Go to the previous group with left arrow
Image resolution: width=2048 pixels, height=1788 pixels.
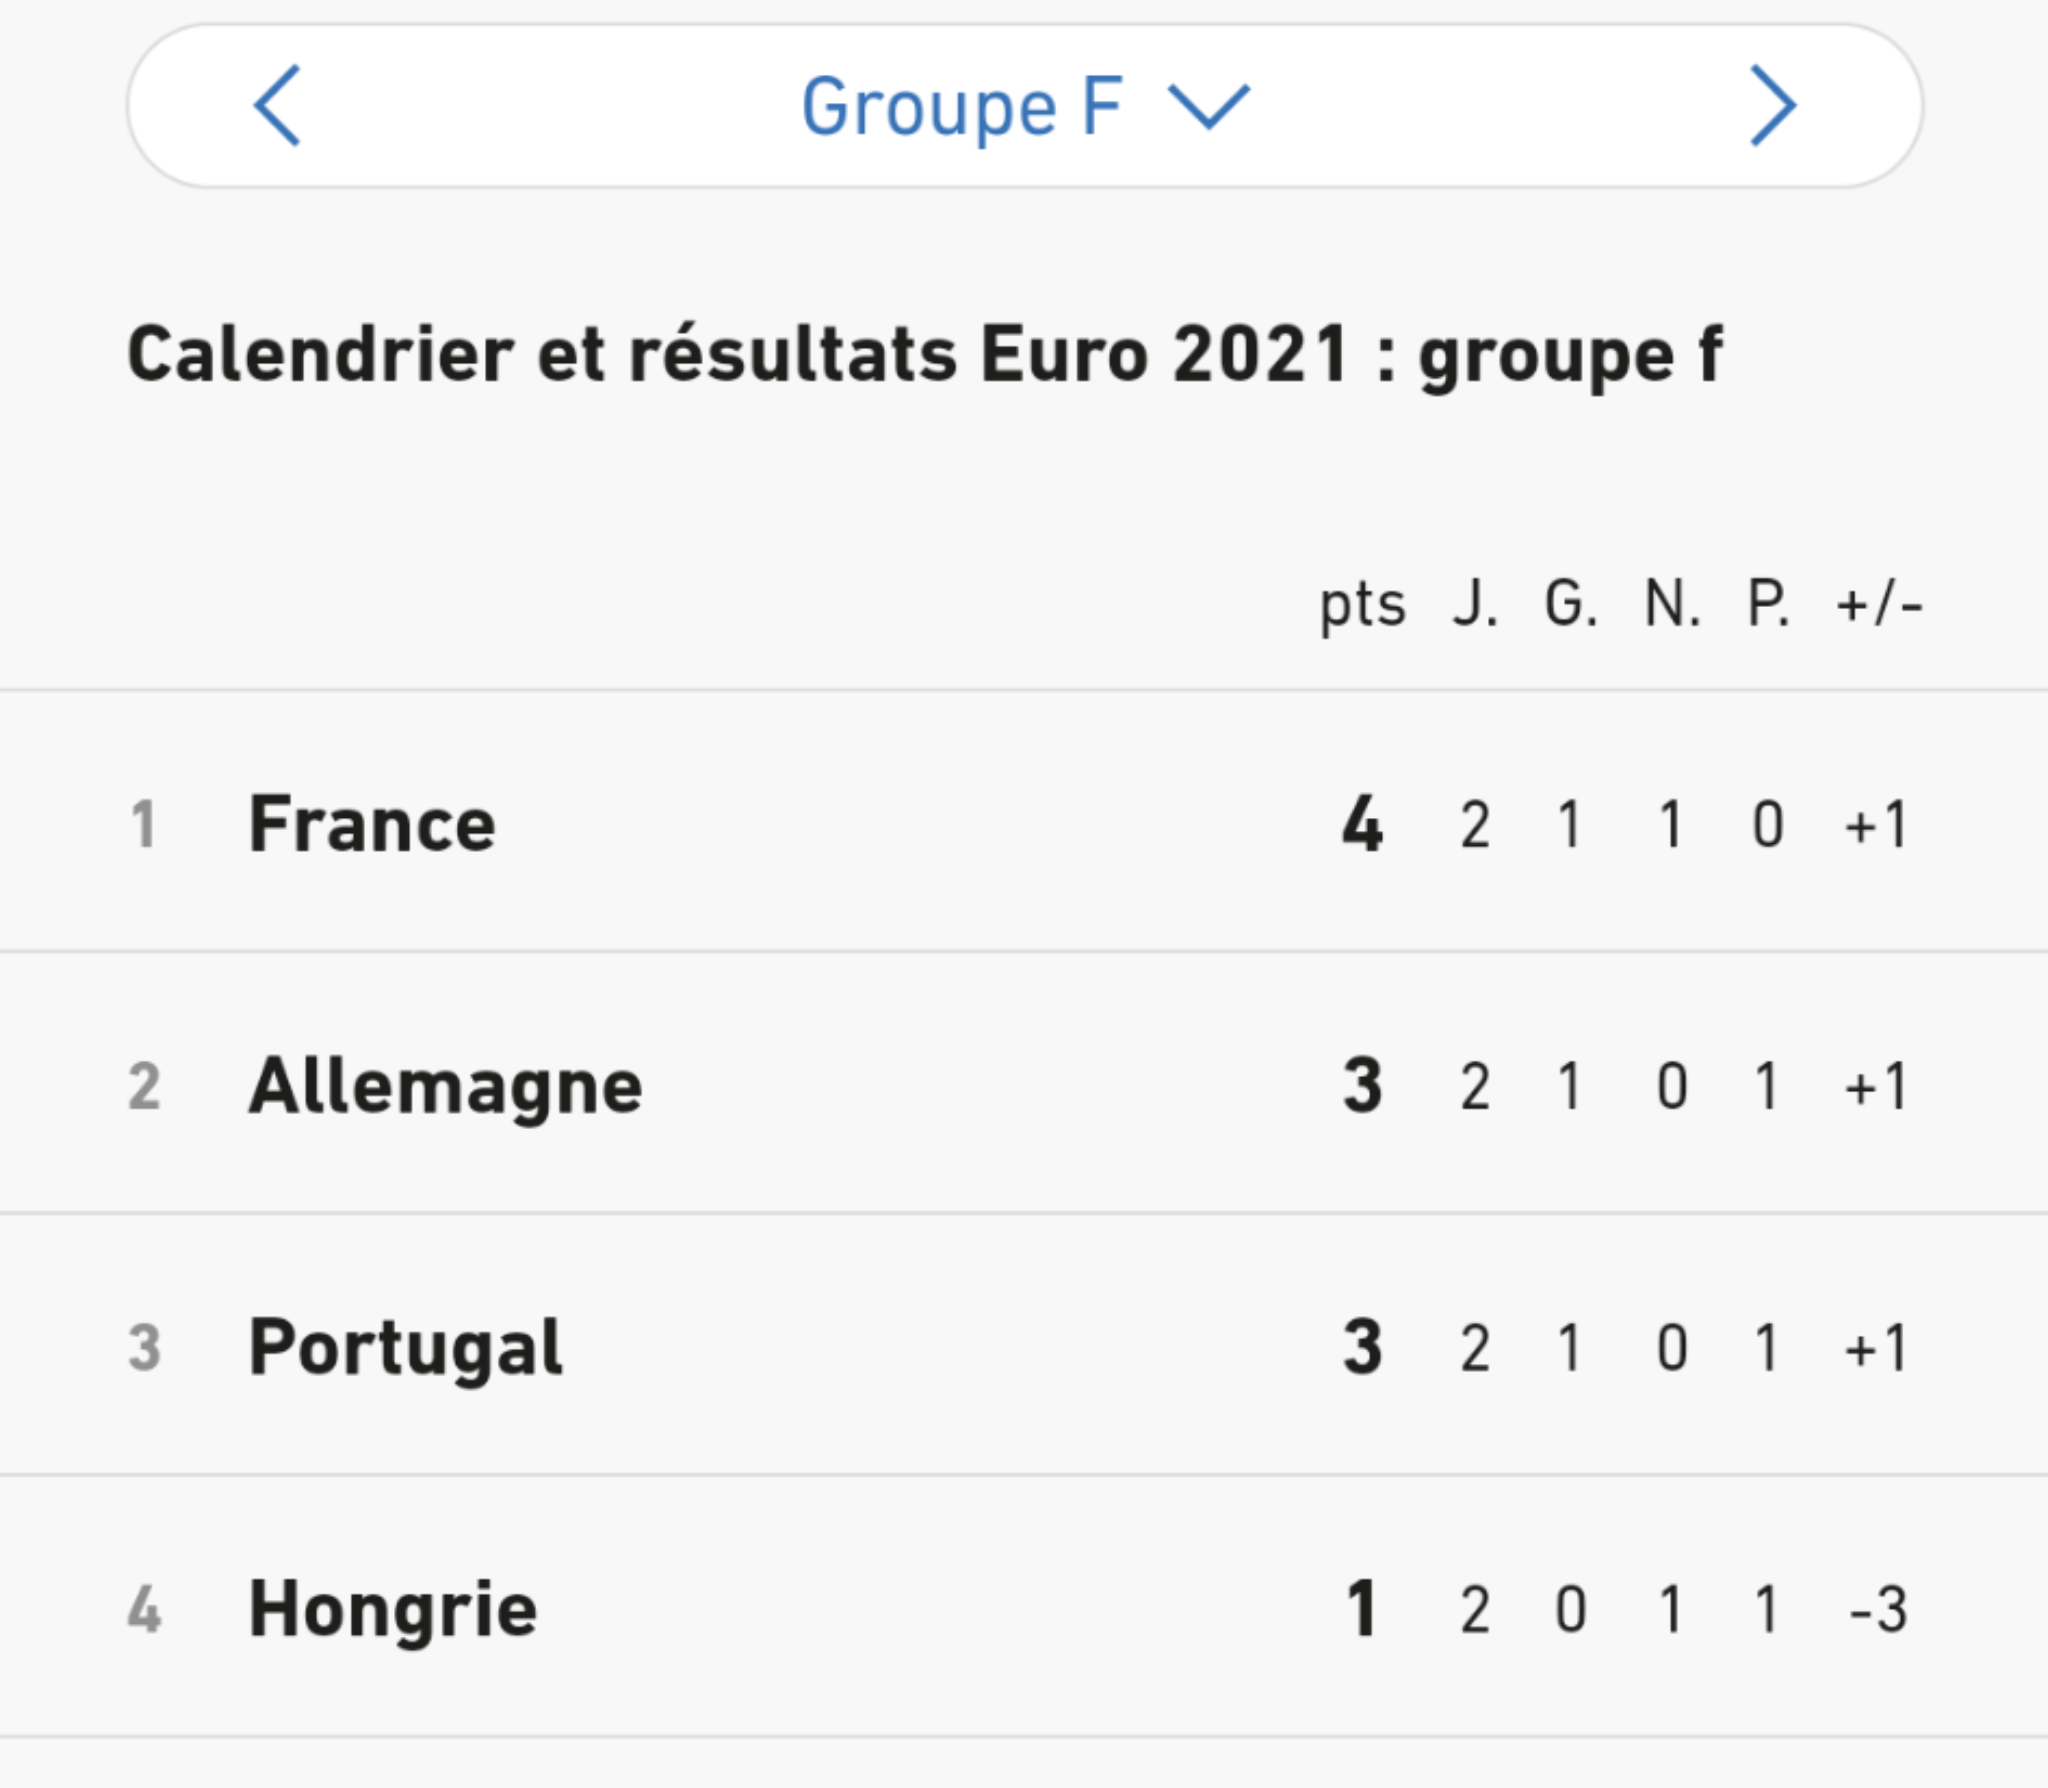[277, 106]
